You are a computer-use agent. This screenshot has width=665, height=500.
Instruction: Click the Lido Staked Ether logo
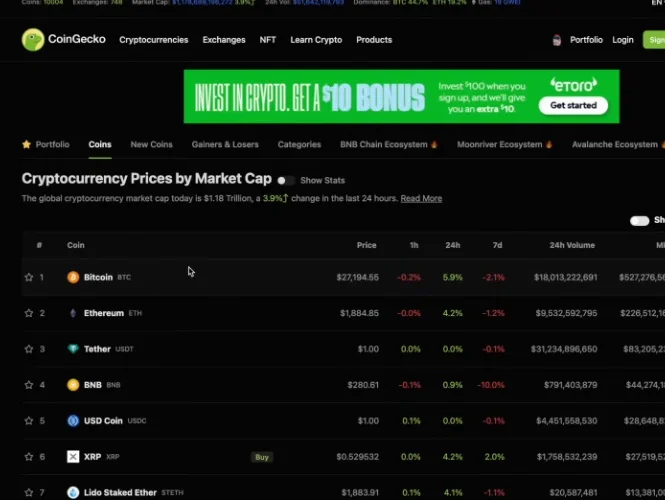tap(73, 492)
